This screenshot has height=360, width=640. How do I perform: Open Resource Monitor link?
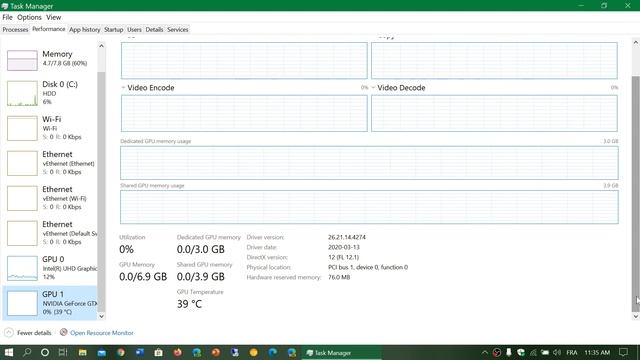(x=102, y=333)
